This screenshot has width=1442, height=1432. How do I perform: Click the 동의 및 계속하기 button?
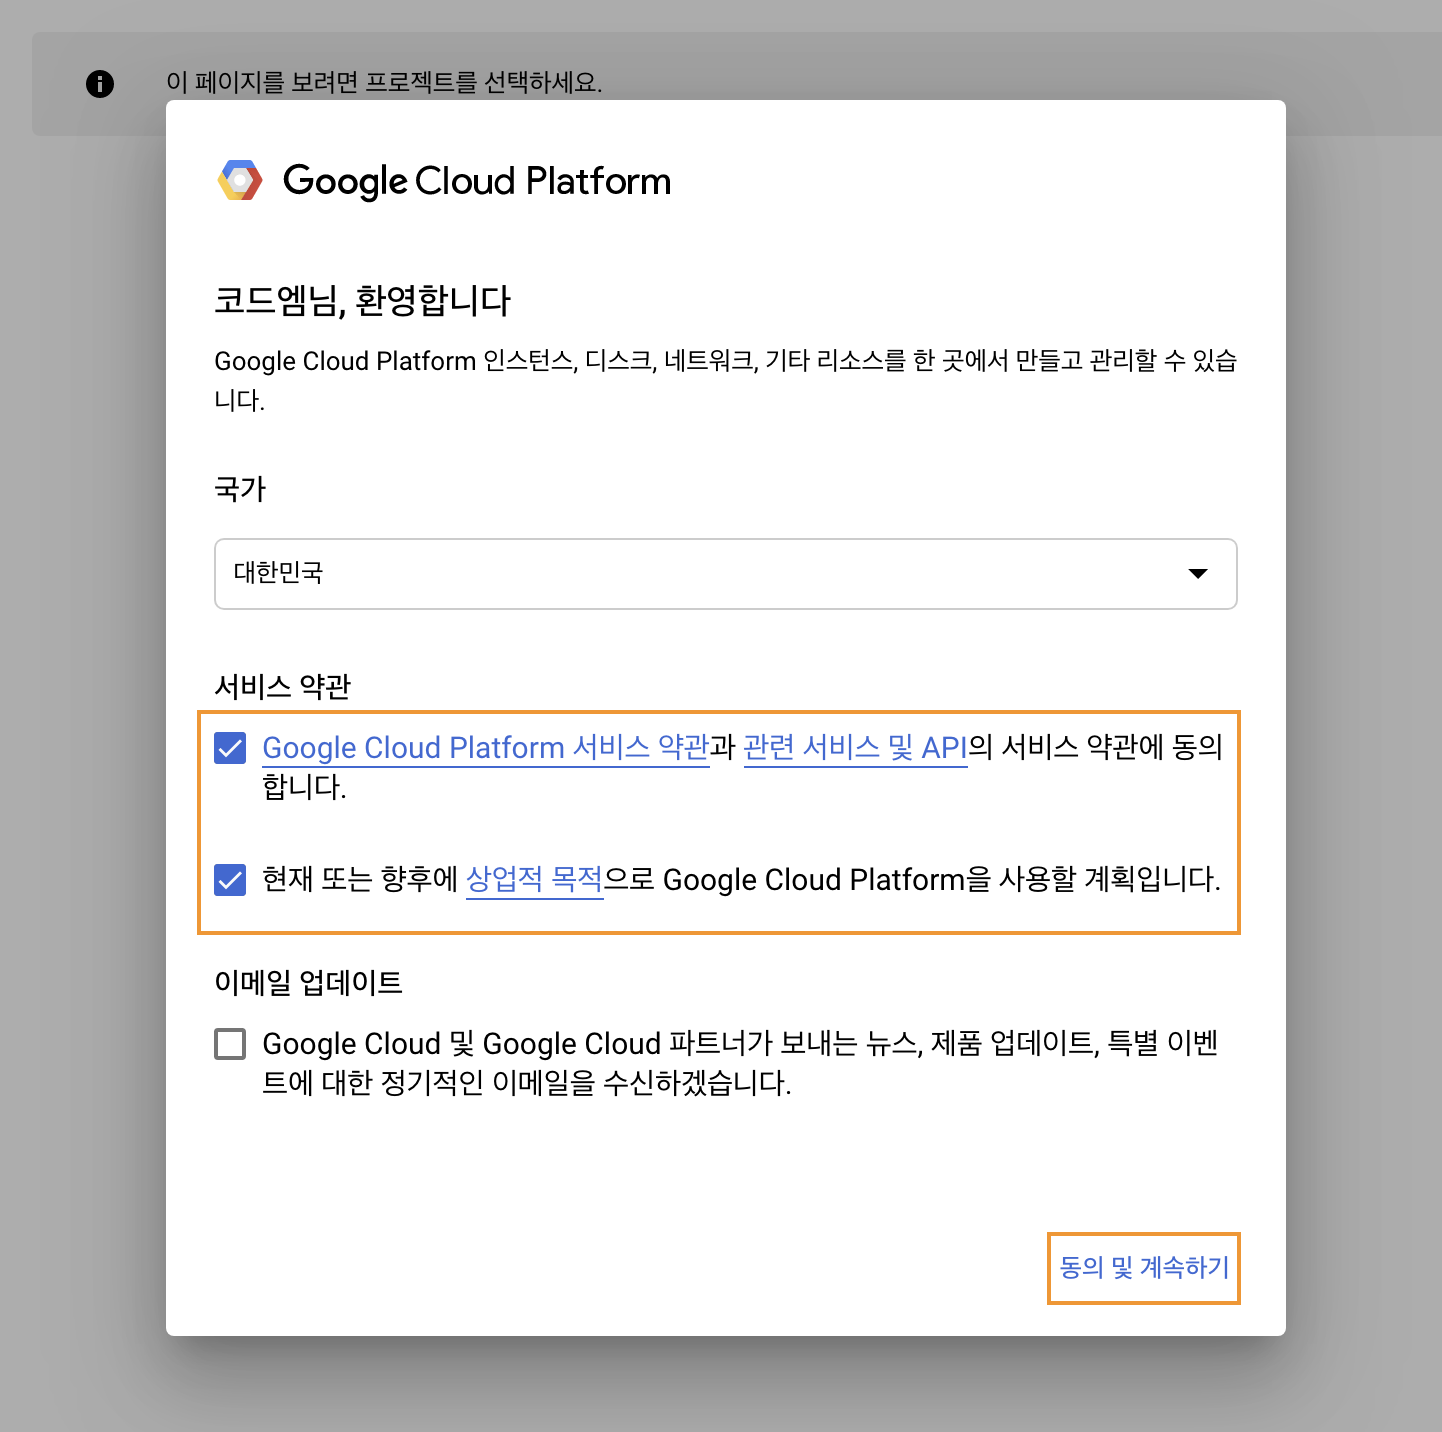click(x=1144, y=1268)
